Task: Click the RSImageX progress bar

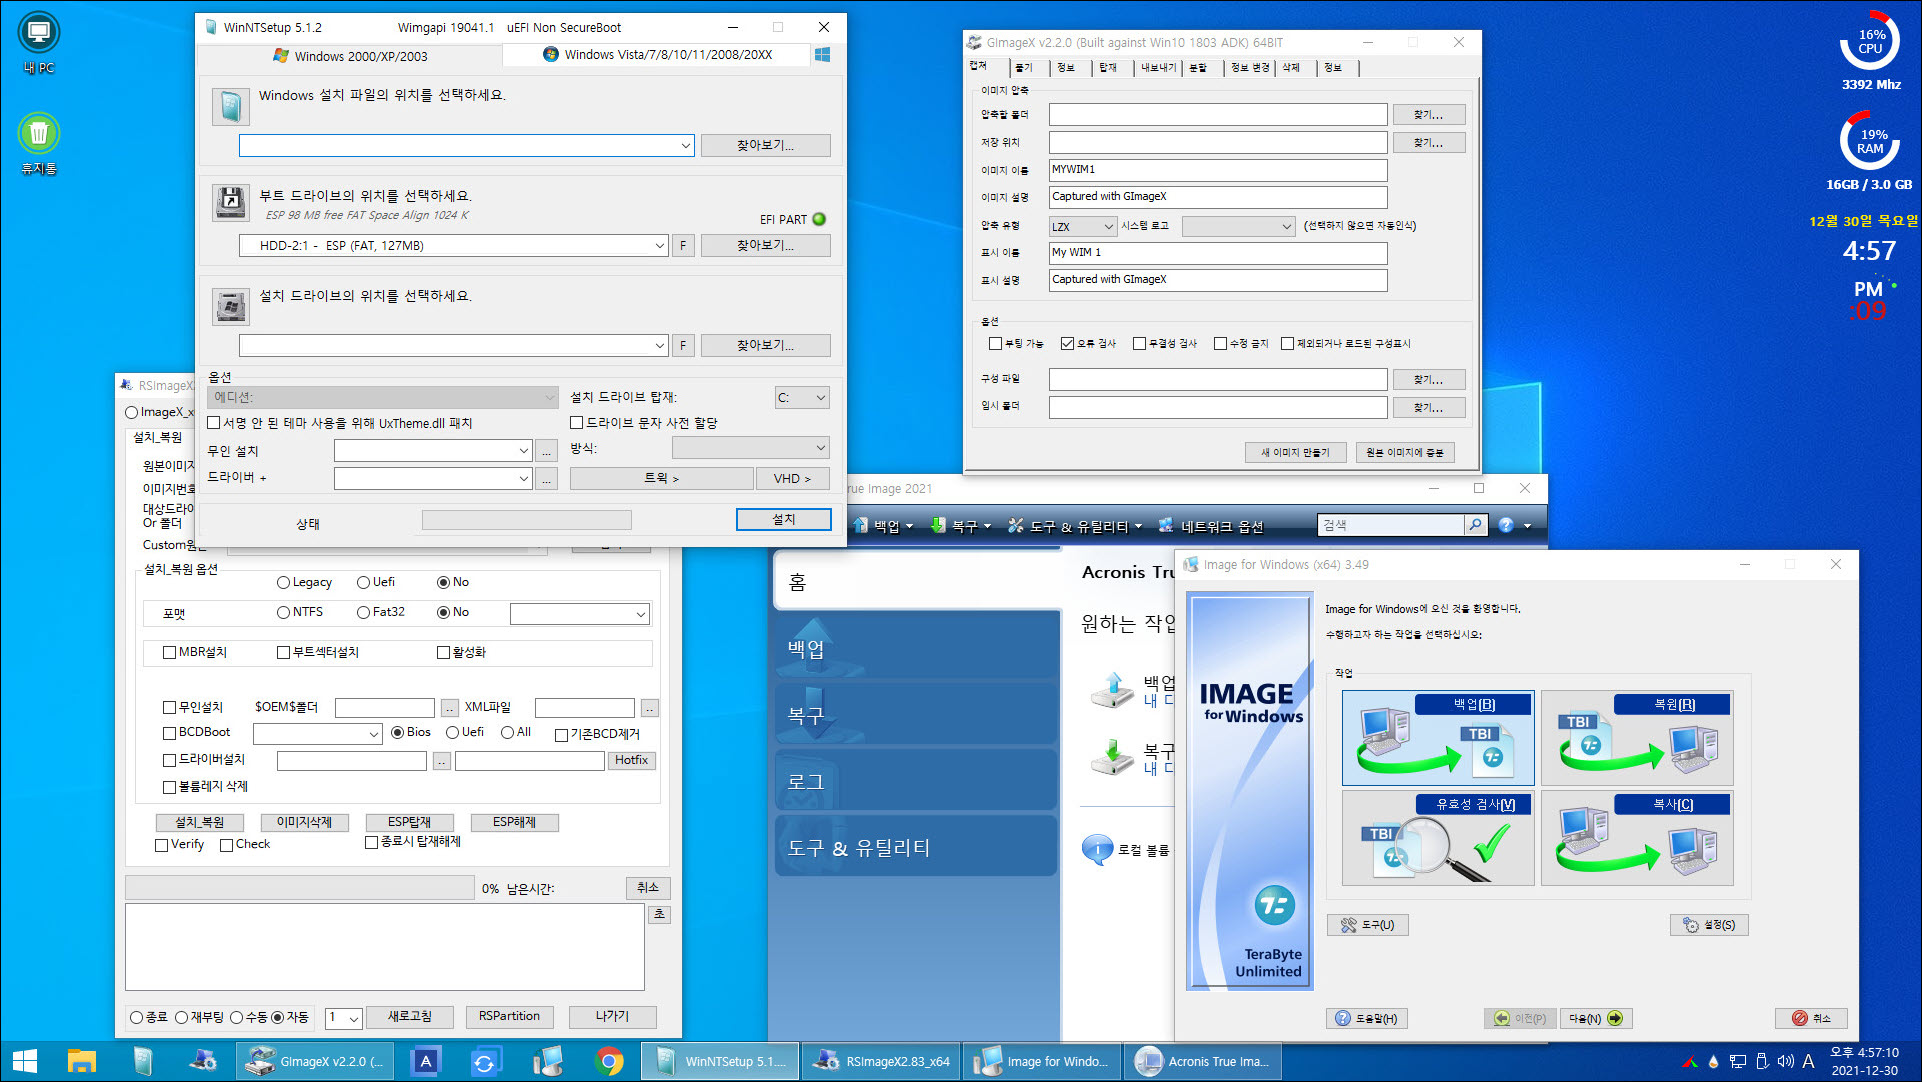Action: click(300, 887)
